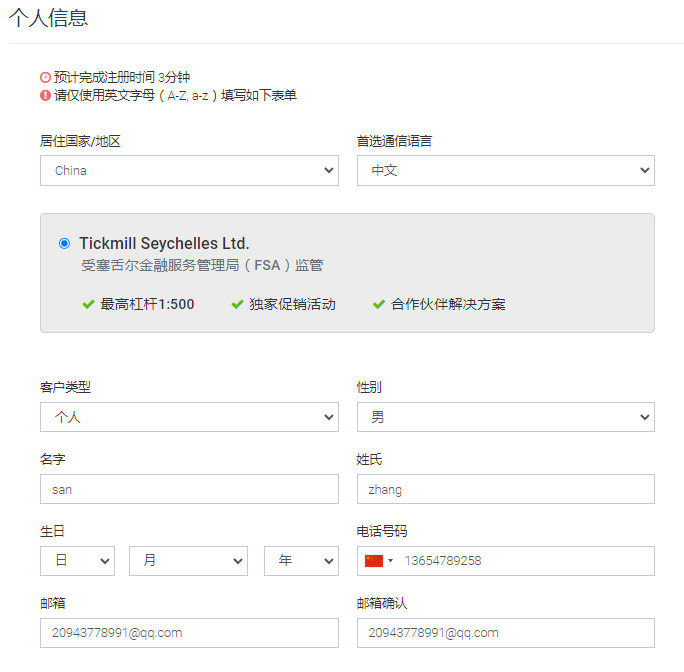Click the 名字 field containing san
Image resolution: width=684 pixels, height=672 pixels.
click(189, 489)
